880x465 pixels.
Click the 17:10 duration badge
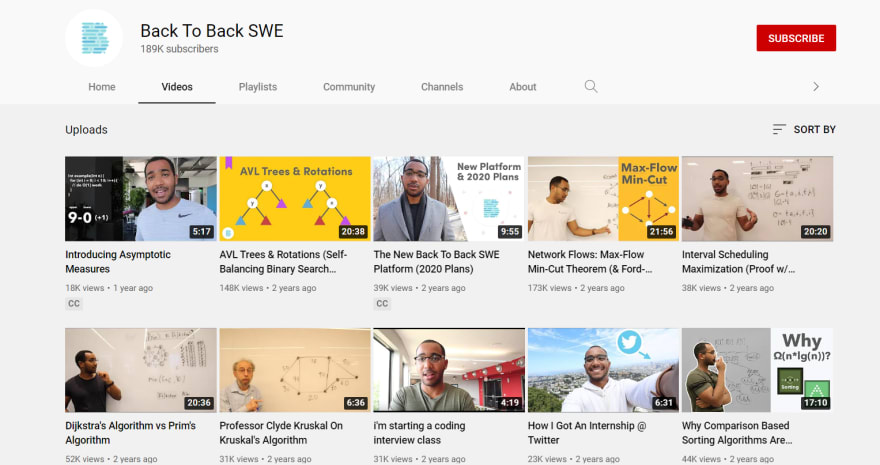click(x=815, y=403)
